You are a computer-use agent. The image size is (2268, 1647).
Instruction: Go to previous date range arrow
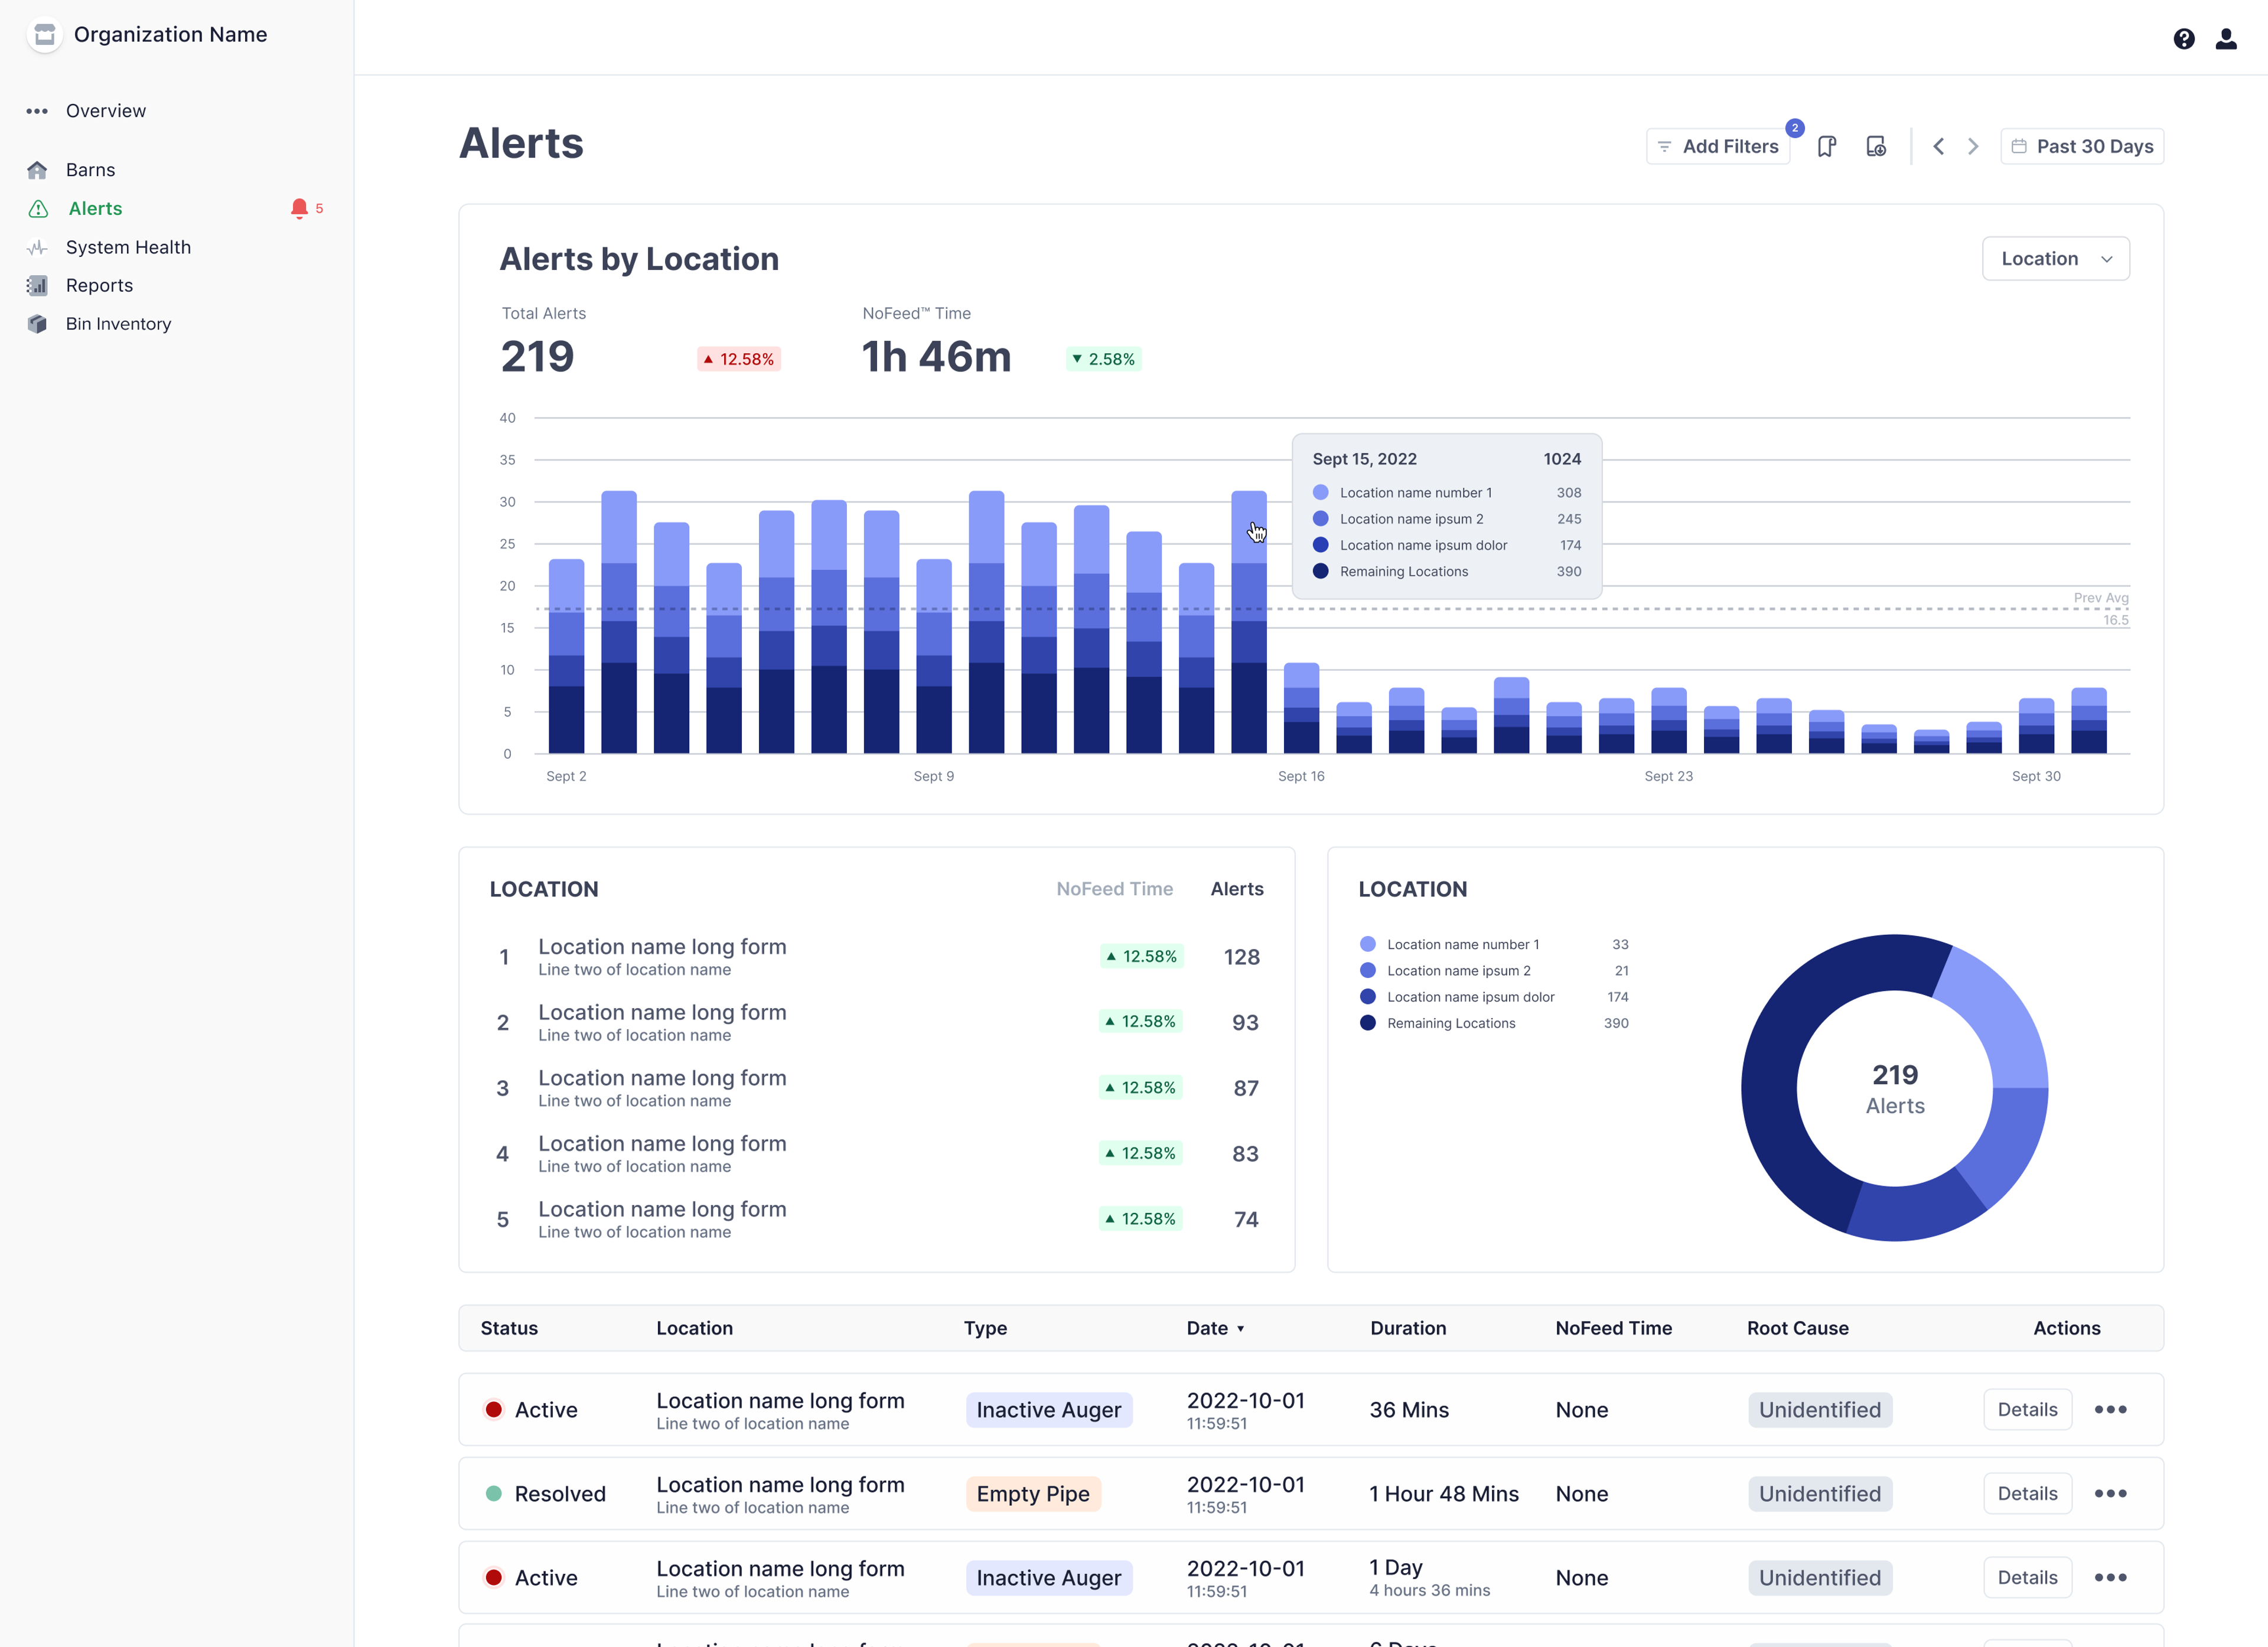[x=1938, y=147]
